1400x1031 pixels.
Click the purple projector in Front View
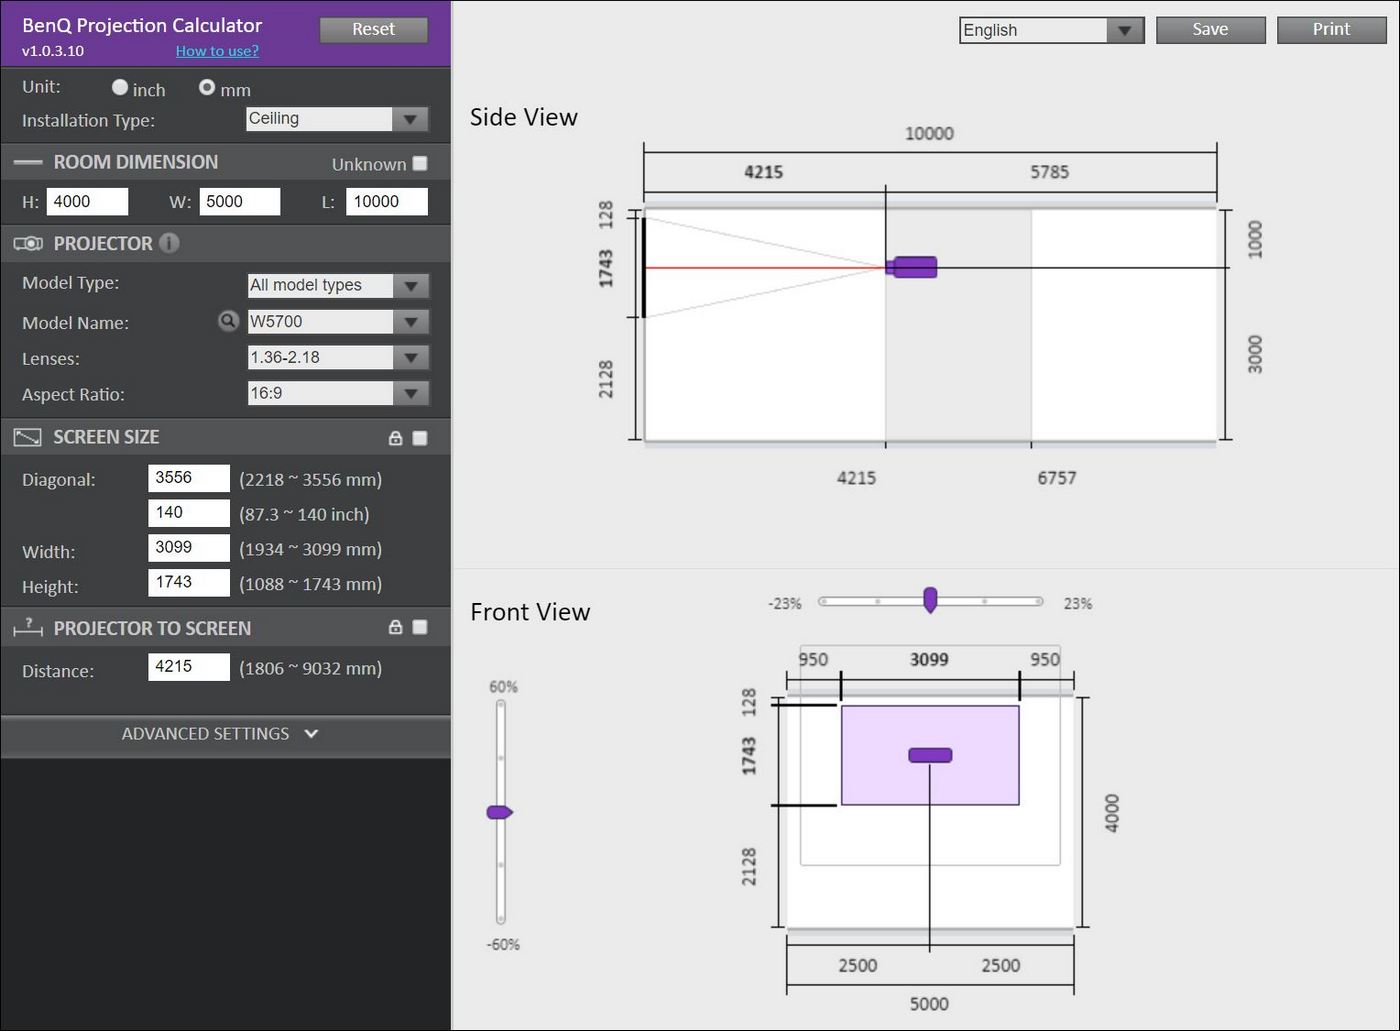click(930, 755)
